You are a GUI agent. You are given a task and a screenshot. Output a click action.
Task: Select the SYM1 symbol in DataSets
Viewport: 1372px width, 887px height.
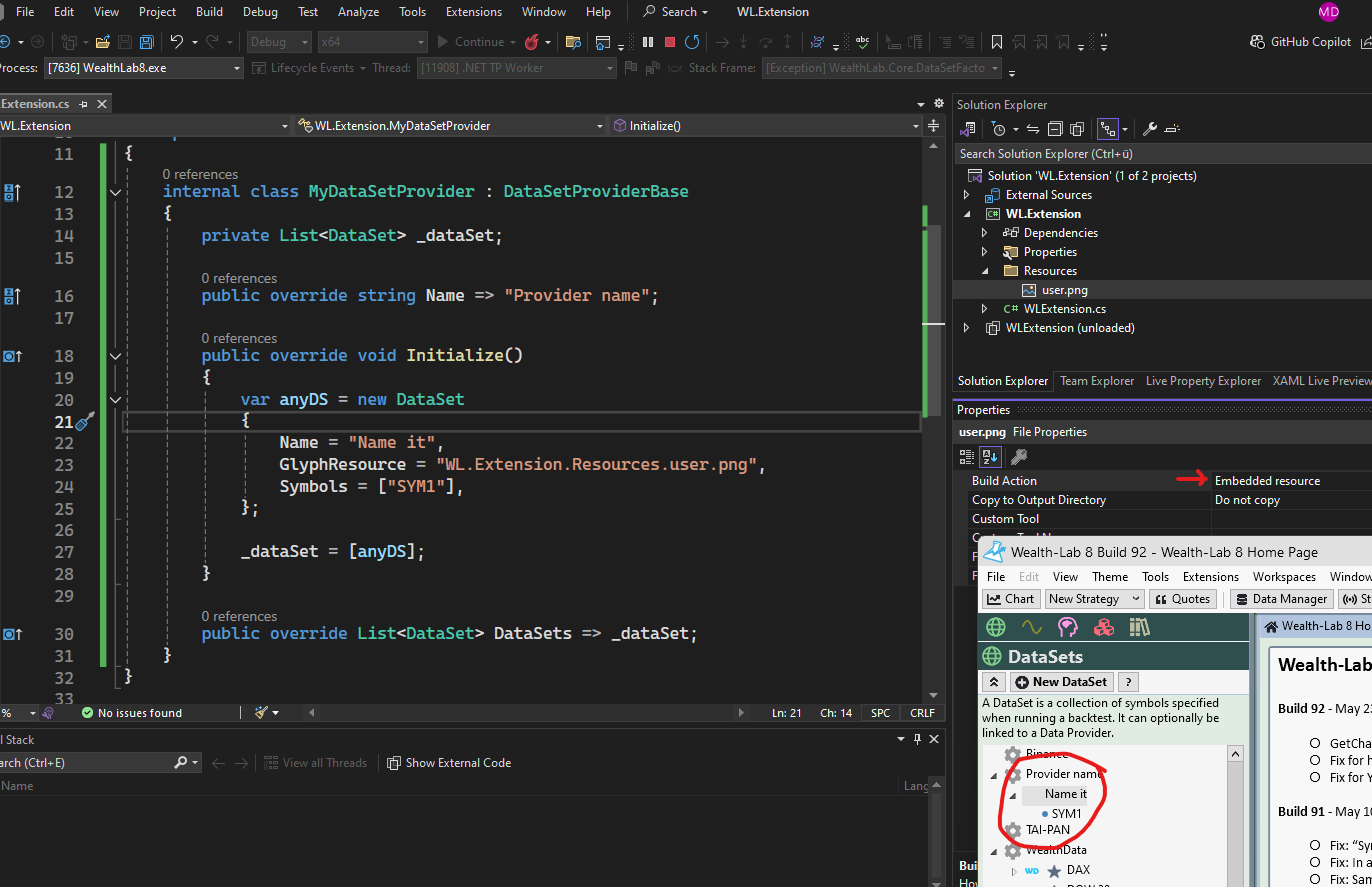(x=1066, y=814)
